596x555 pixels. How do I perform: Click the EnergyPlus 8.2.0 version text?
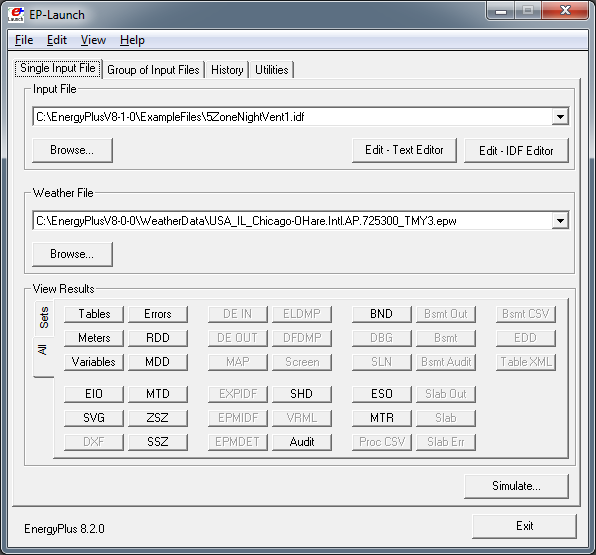(64, 529)
